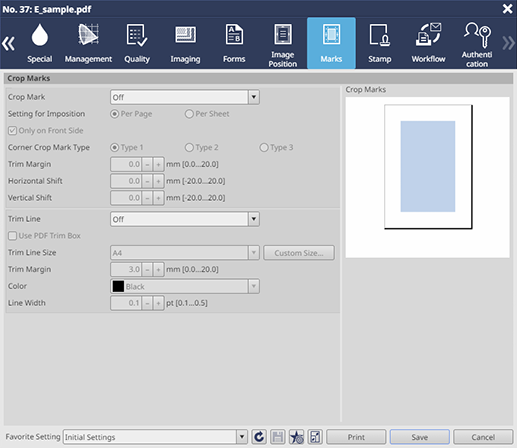Viewport: 517px width, 448px height.
Task: Open the Workflow tab
Action: click(x=428, y=43)
